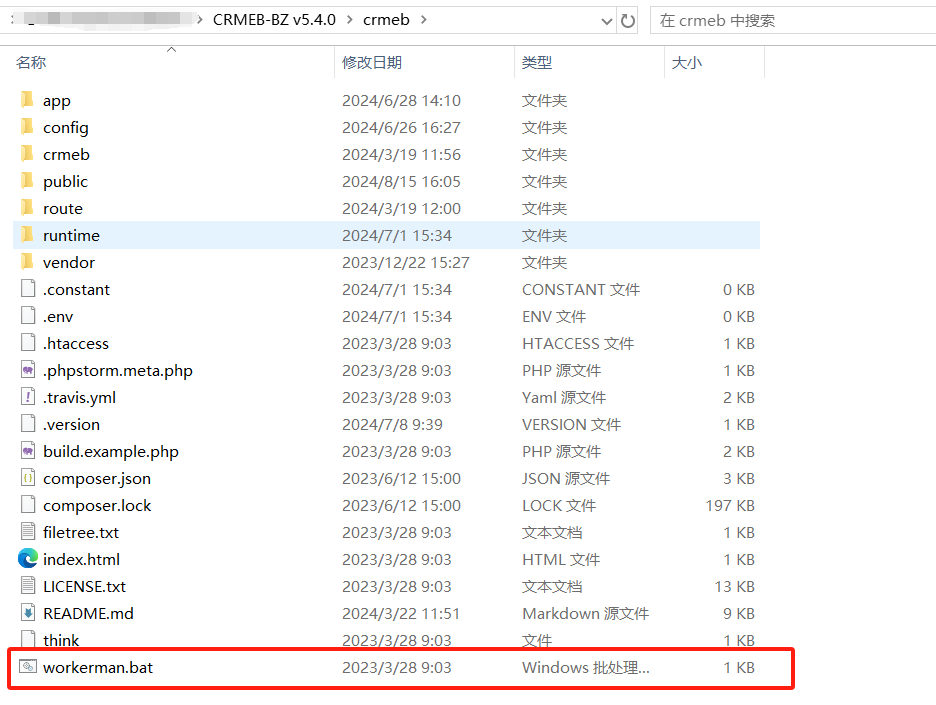The image size is (936, 705).
Task: Go to CRMEB-BZ v5.4.0 breadcrumb folder
Action: [275, 20]
